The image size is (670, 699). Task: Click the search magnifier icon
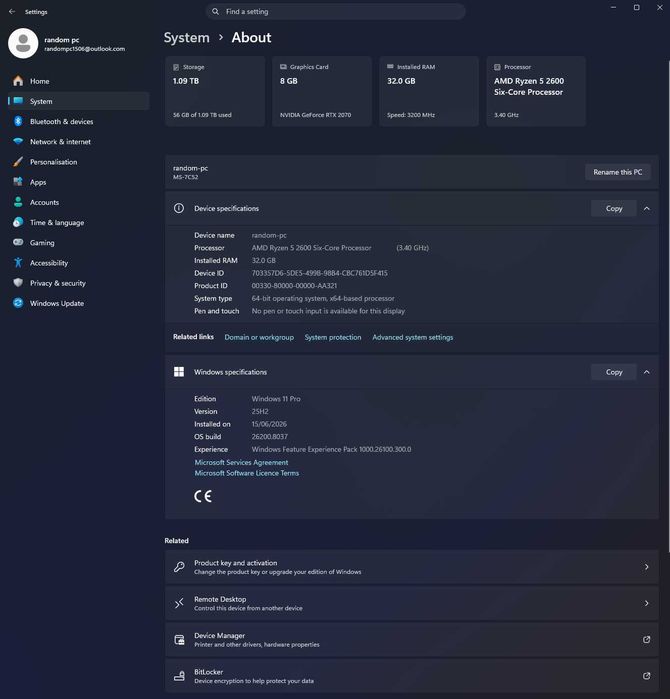click(215, 12)
